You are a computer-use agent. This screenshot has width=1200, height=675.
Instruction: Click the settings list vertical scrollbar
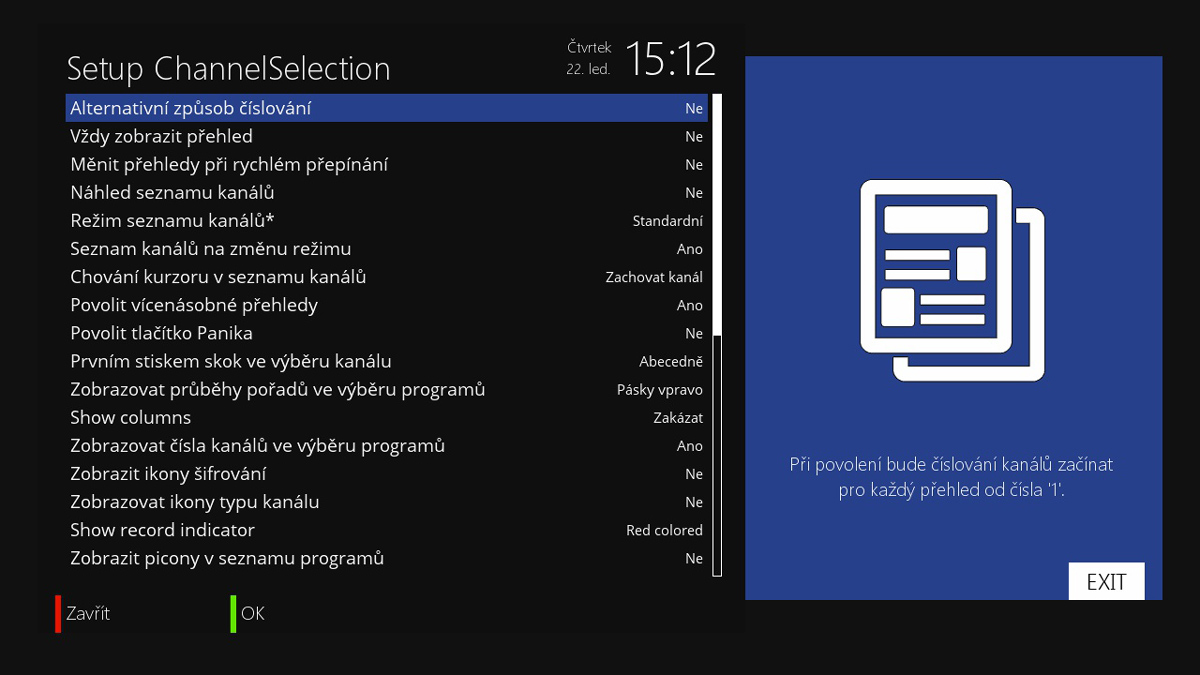[x=717, y=335]
